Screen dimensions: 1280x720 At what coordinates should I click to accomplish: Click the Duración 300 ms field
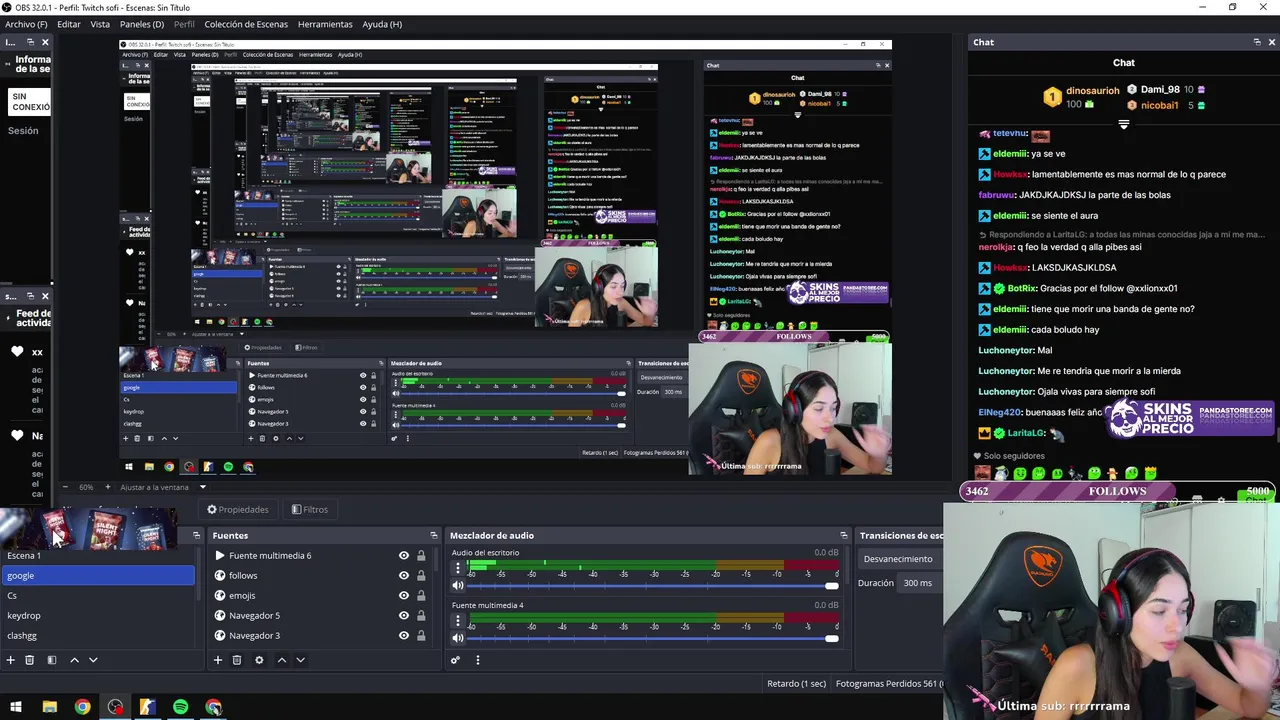921,583
